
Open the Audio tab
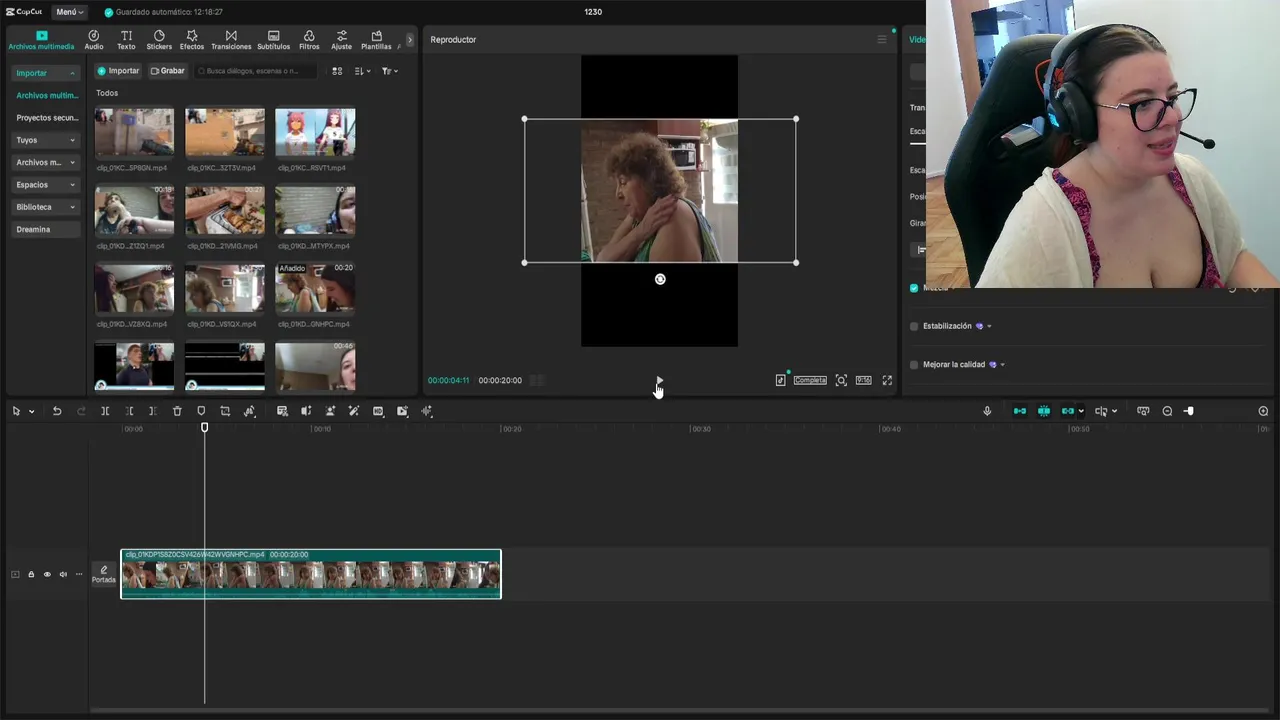click(x=94, y=40)
